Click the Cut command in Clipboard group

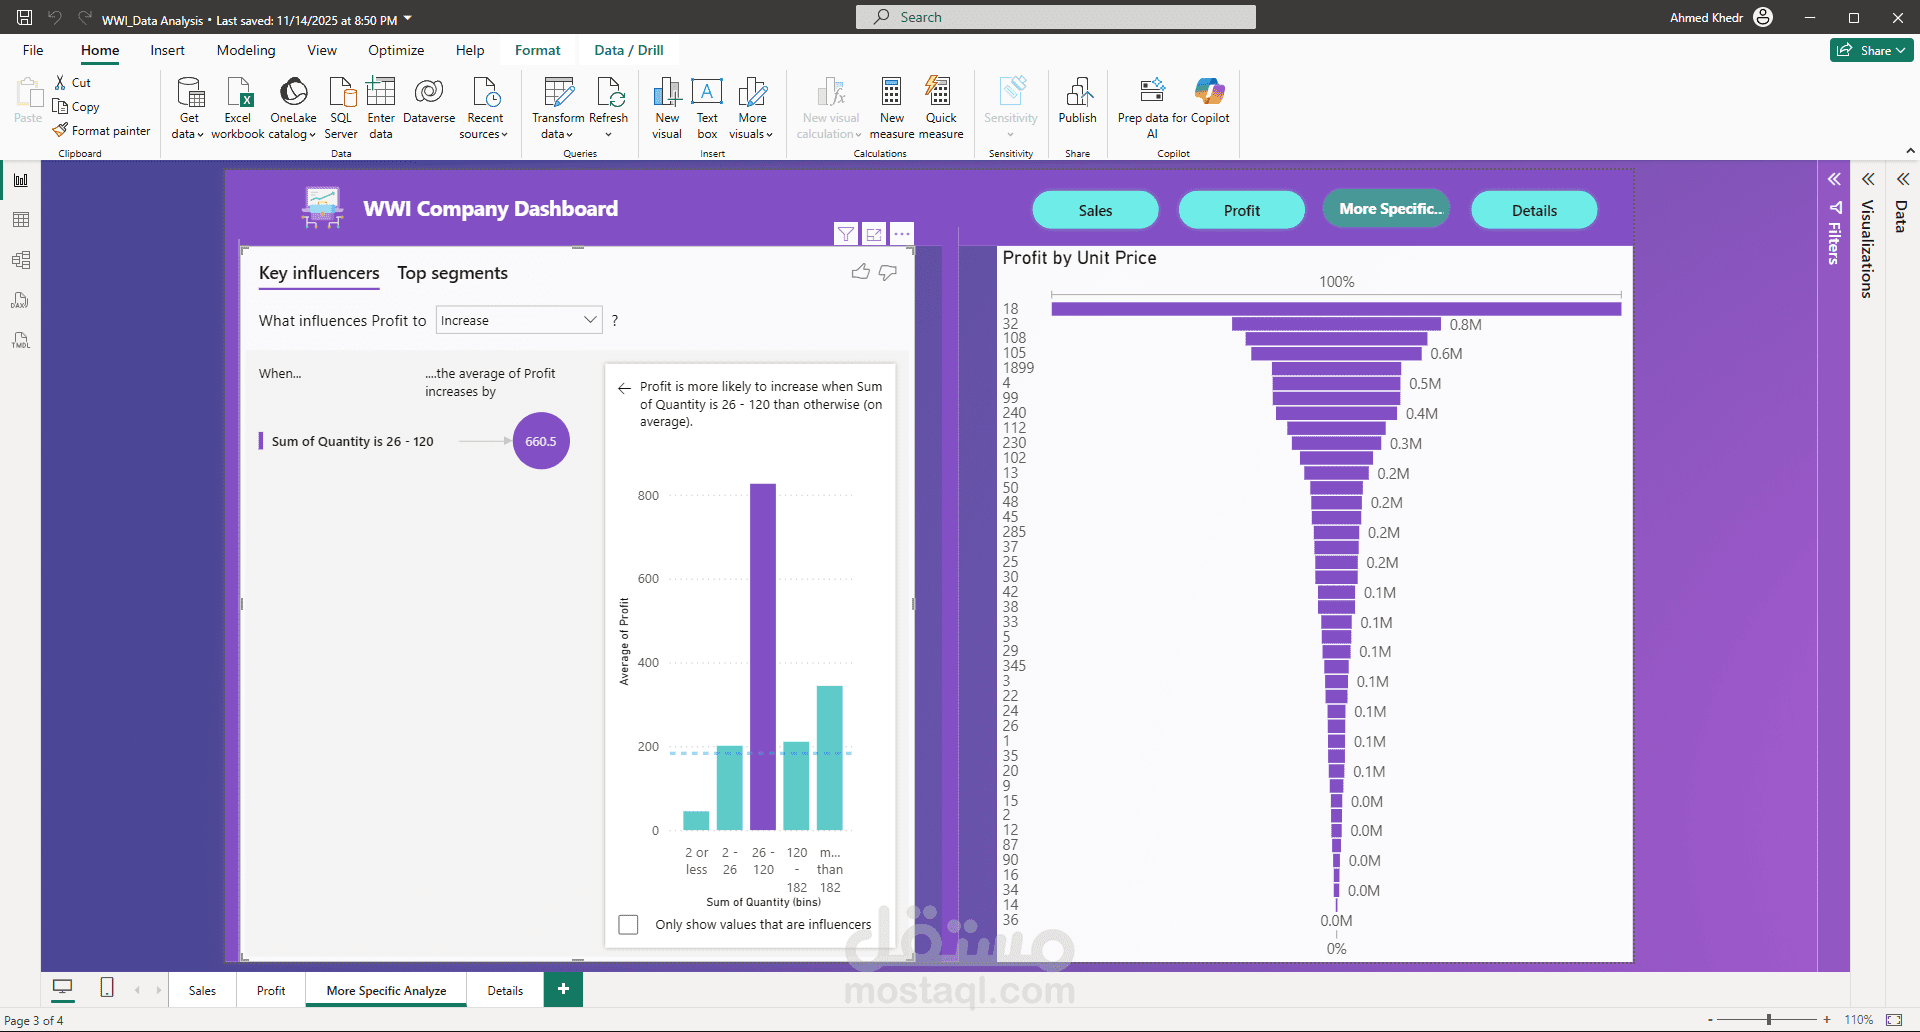click(72, 83)
